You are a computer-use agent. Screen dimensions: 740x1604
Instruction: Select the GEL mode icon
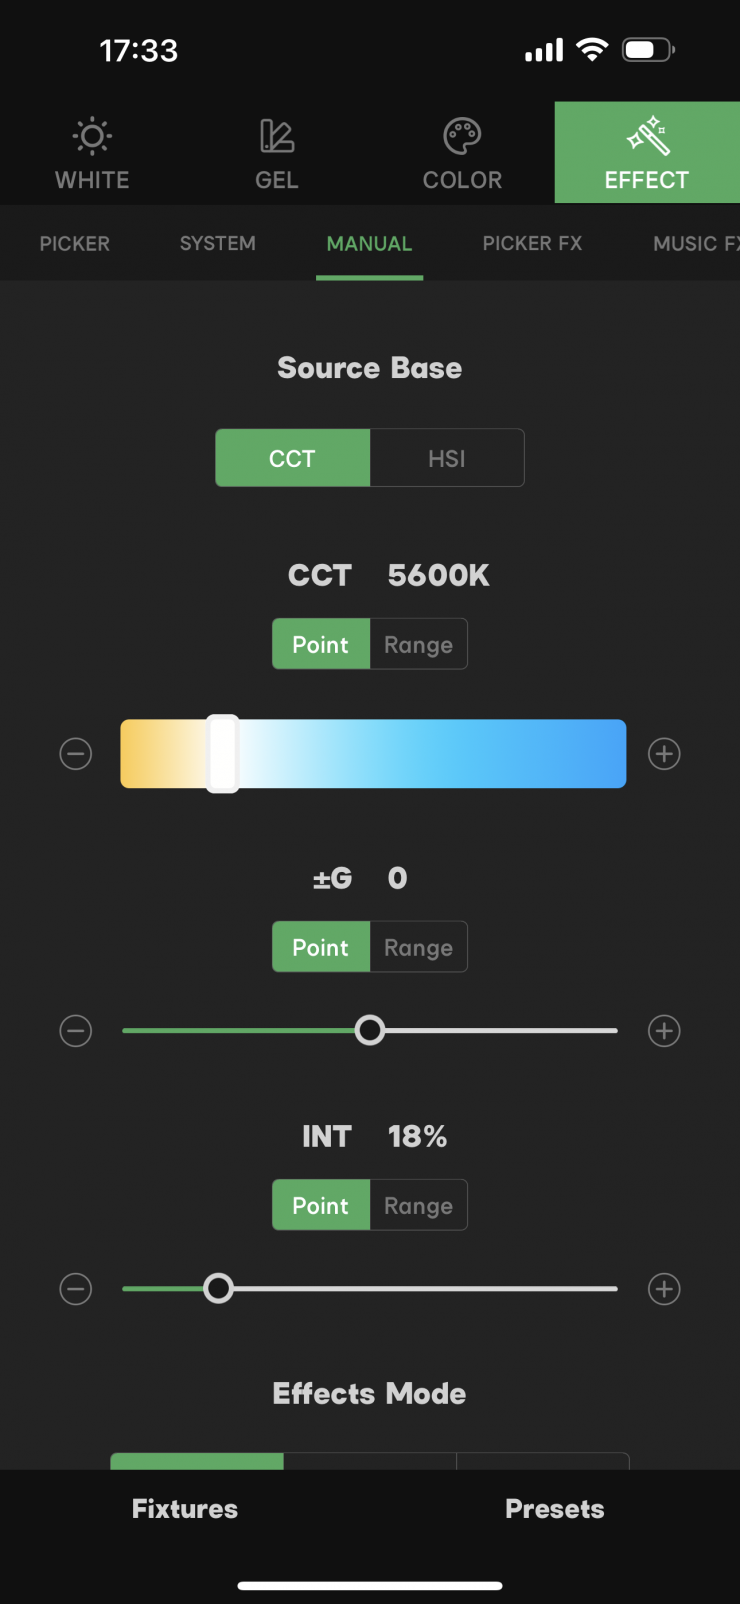point(277,136)
